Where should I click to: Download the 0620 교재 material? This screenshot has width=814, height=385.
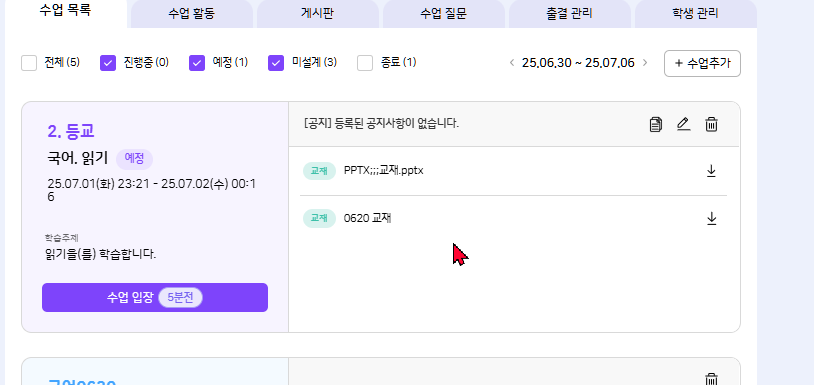[711, 219]
